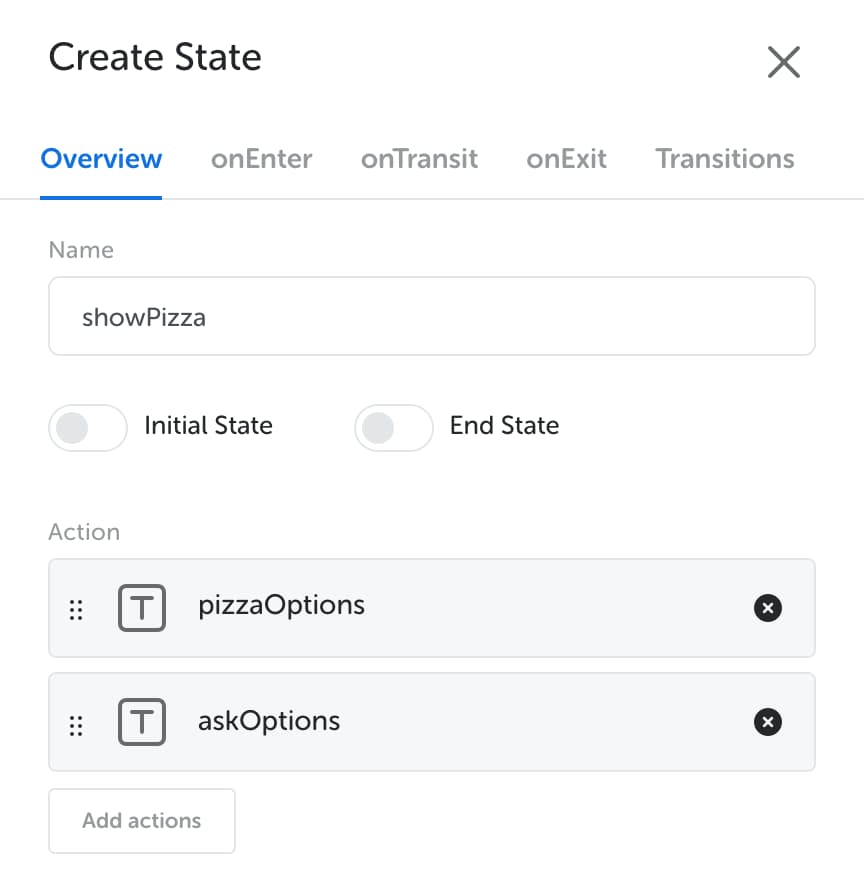Image resolution: width=864 pixels, height=886 pixels.
Task: Remove the pizzaOptions action
Action: (x=767, y=608)
